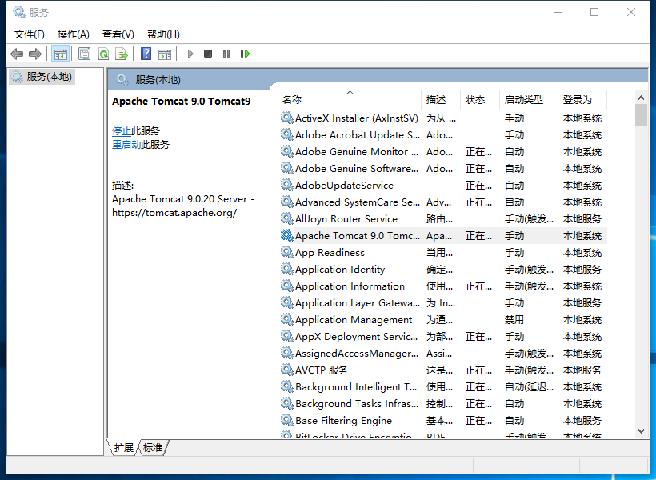The height and width of the screenshot is (480, 656).
Task: Click the Start Service play icon
Action: point(190,54)
